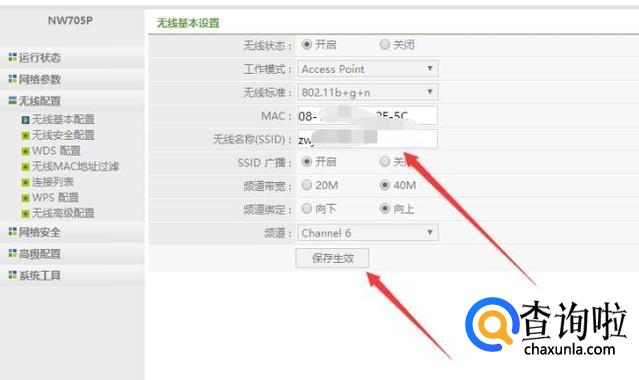Enable SSID 广播 with 开启
The height and width of the screenshot is (380, 639).
(306, 161)
